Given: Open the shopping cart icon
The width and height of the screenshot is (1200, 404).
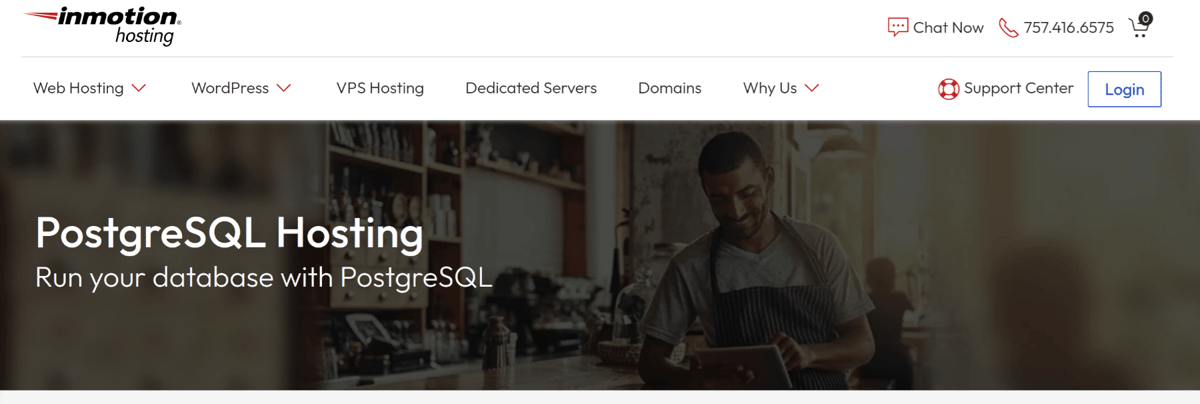Looking at the screenshot, I should [1139, 27].
